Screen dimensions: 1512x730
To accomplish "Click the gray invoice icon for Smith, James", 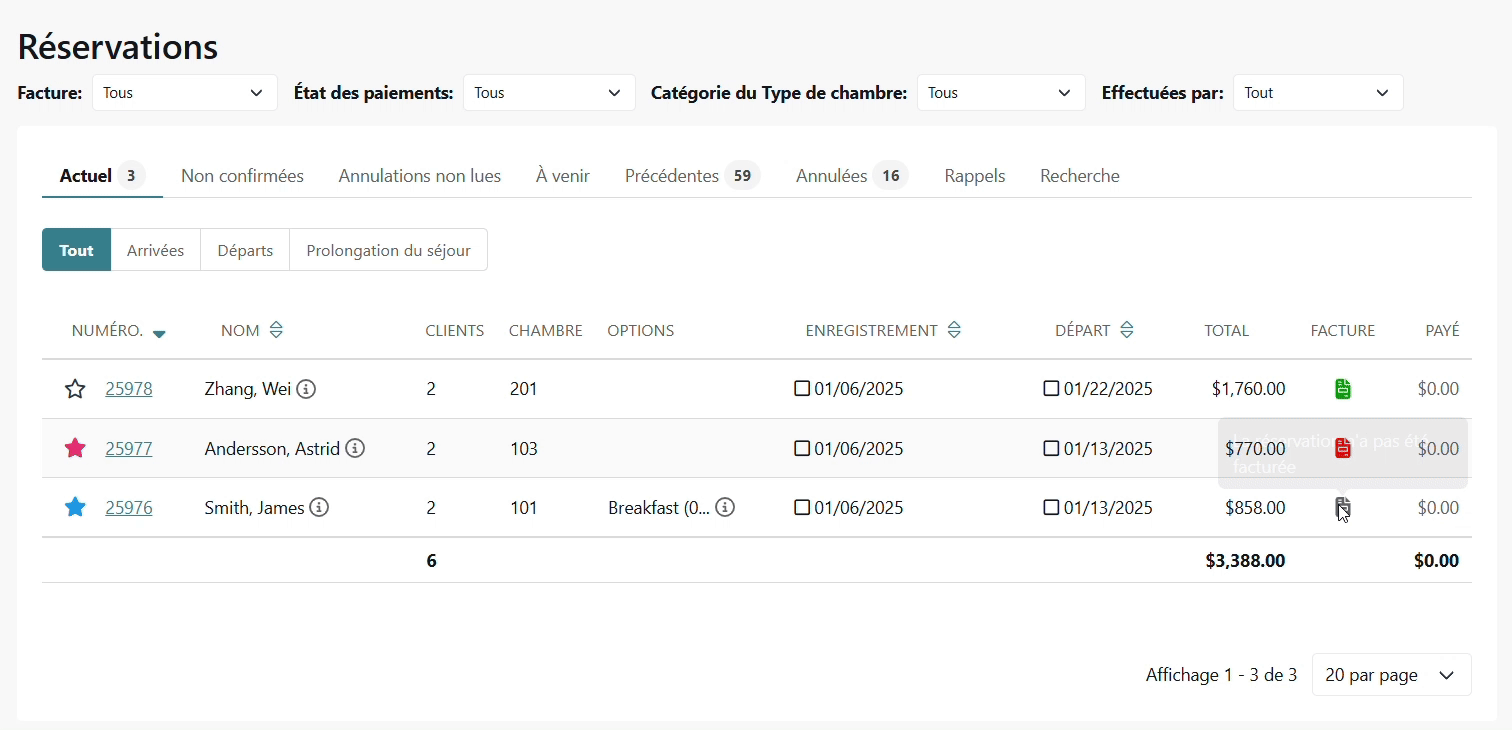I will [x=1342, y=508].
